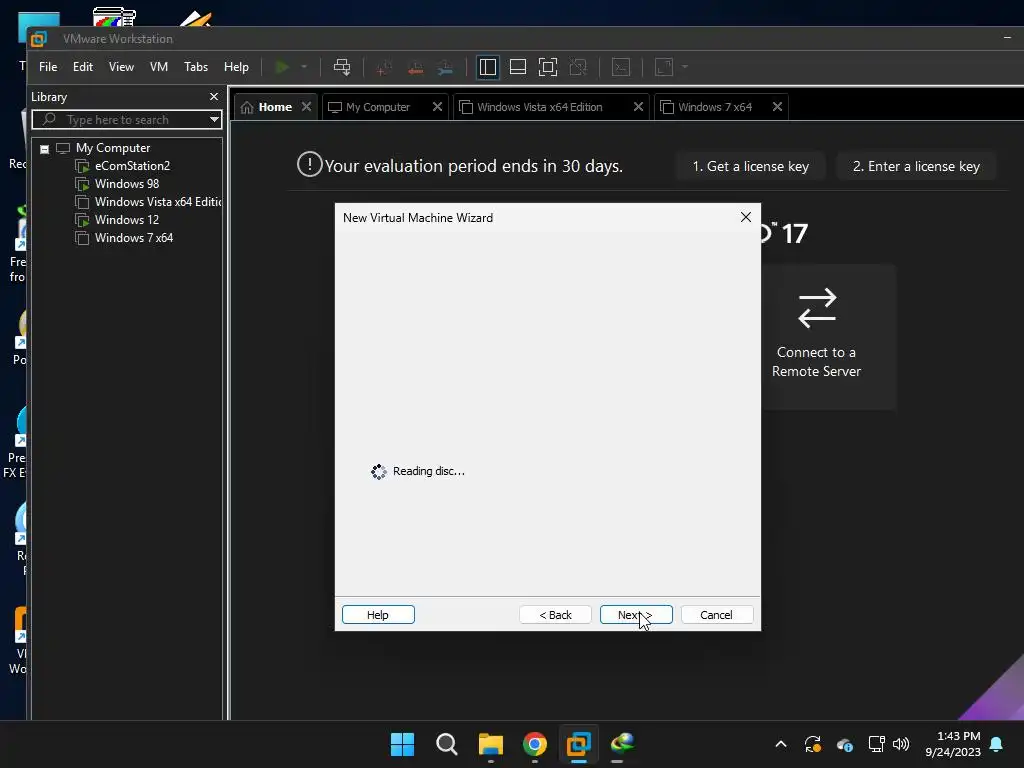This screenshot has width=1024, height=768.
Task: Close the My Computer tab
Action: pos(438,106)
